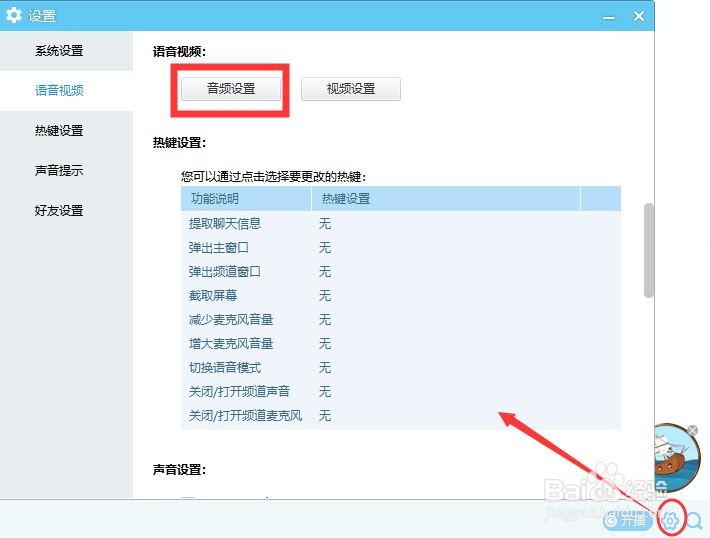
Task: Click the 音频设置 button
Action: coord(231,89)
